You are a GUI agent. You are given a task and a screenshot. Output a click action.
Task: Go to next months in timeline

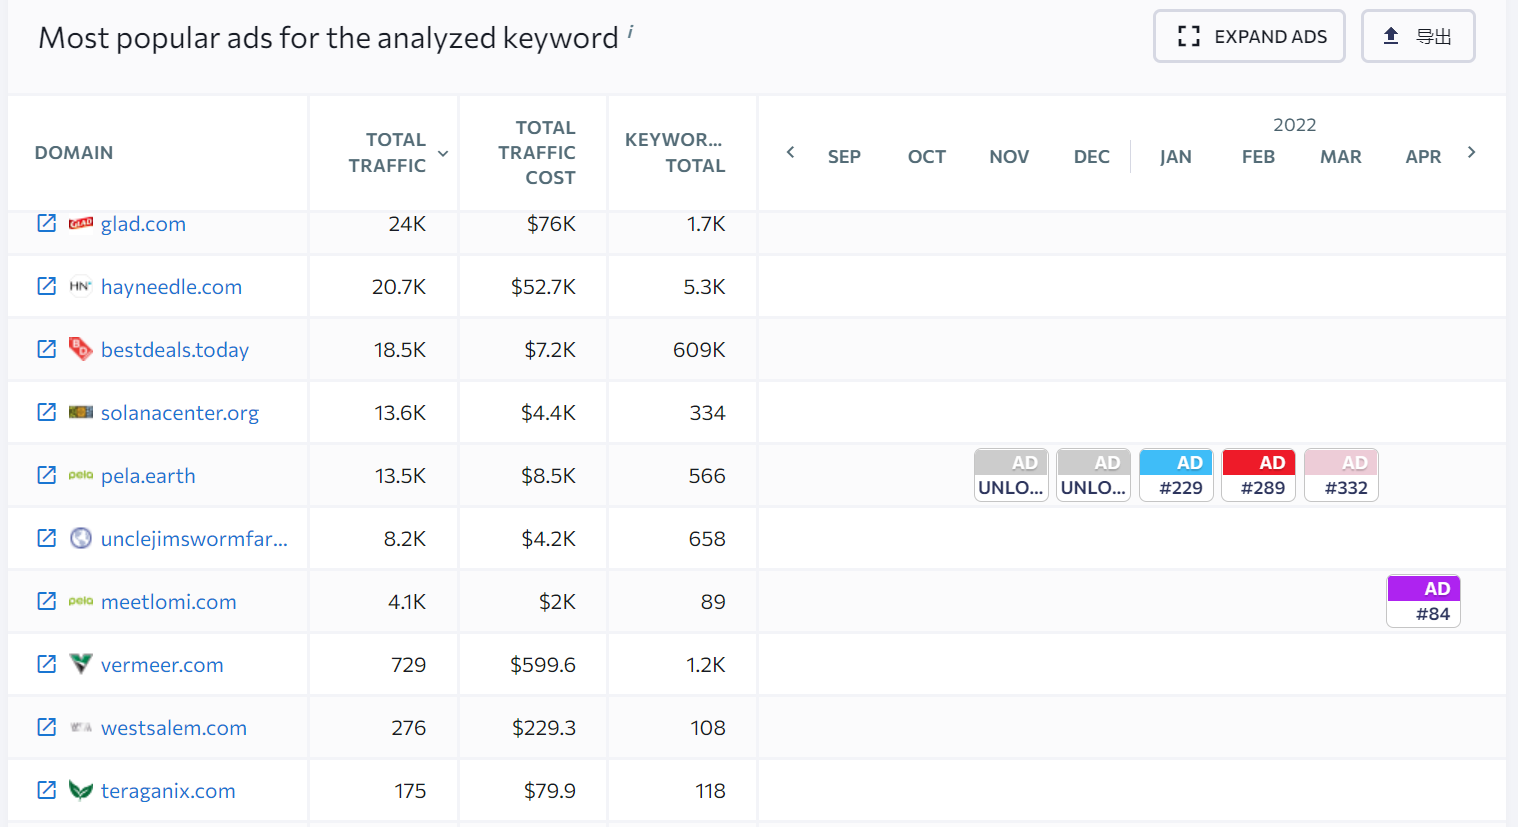click(1471, 152)
